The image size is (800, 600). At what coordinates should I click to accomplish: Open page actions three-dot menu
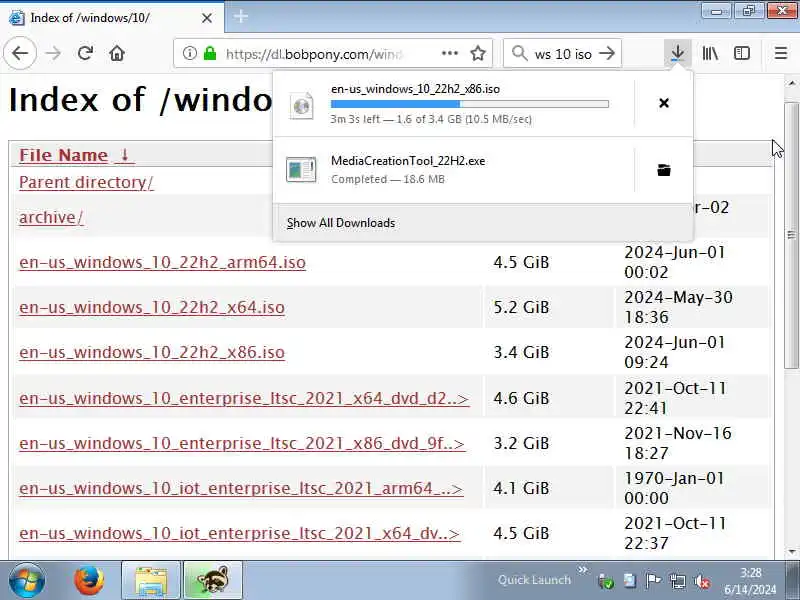coord(449,53)
